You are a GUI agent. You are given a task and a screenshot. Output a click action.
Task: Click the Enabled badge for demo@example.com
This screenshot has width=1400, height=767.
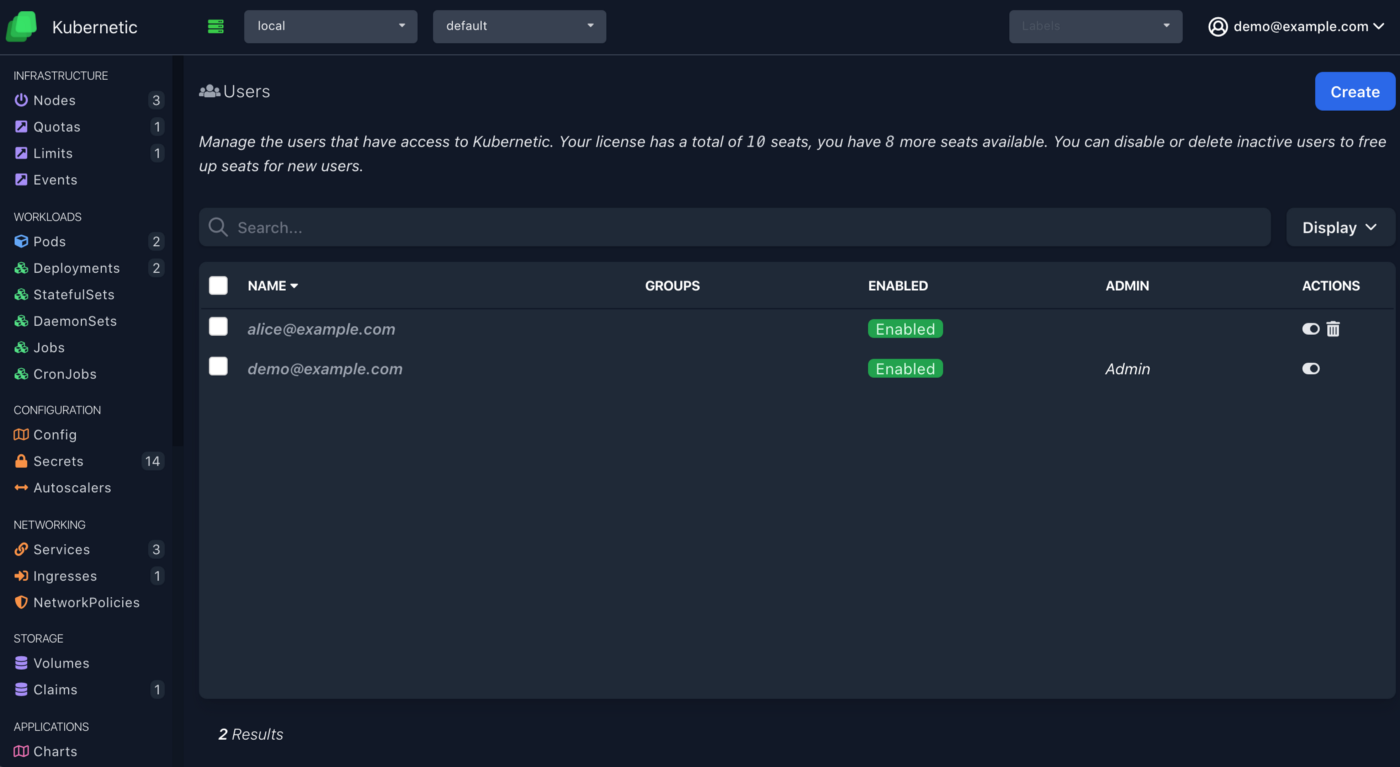pos(905,369)
